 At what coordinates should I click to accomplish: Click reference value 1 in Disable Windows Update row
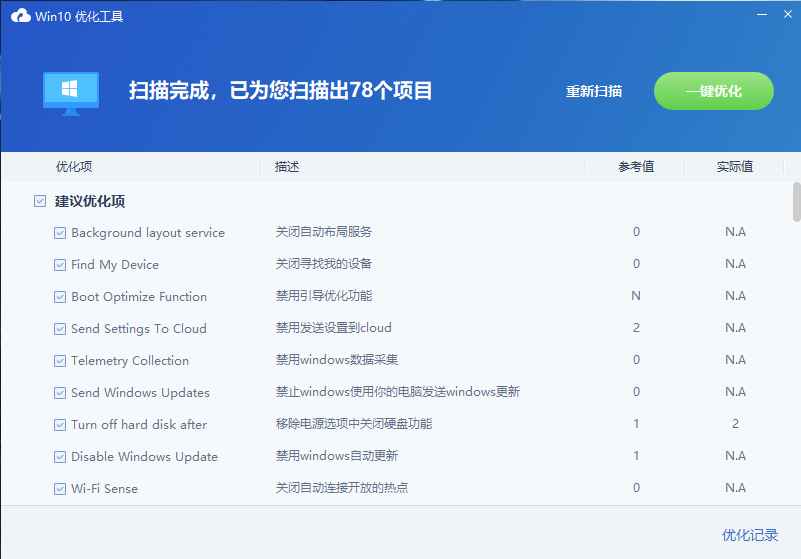[636, 455]
